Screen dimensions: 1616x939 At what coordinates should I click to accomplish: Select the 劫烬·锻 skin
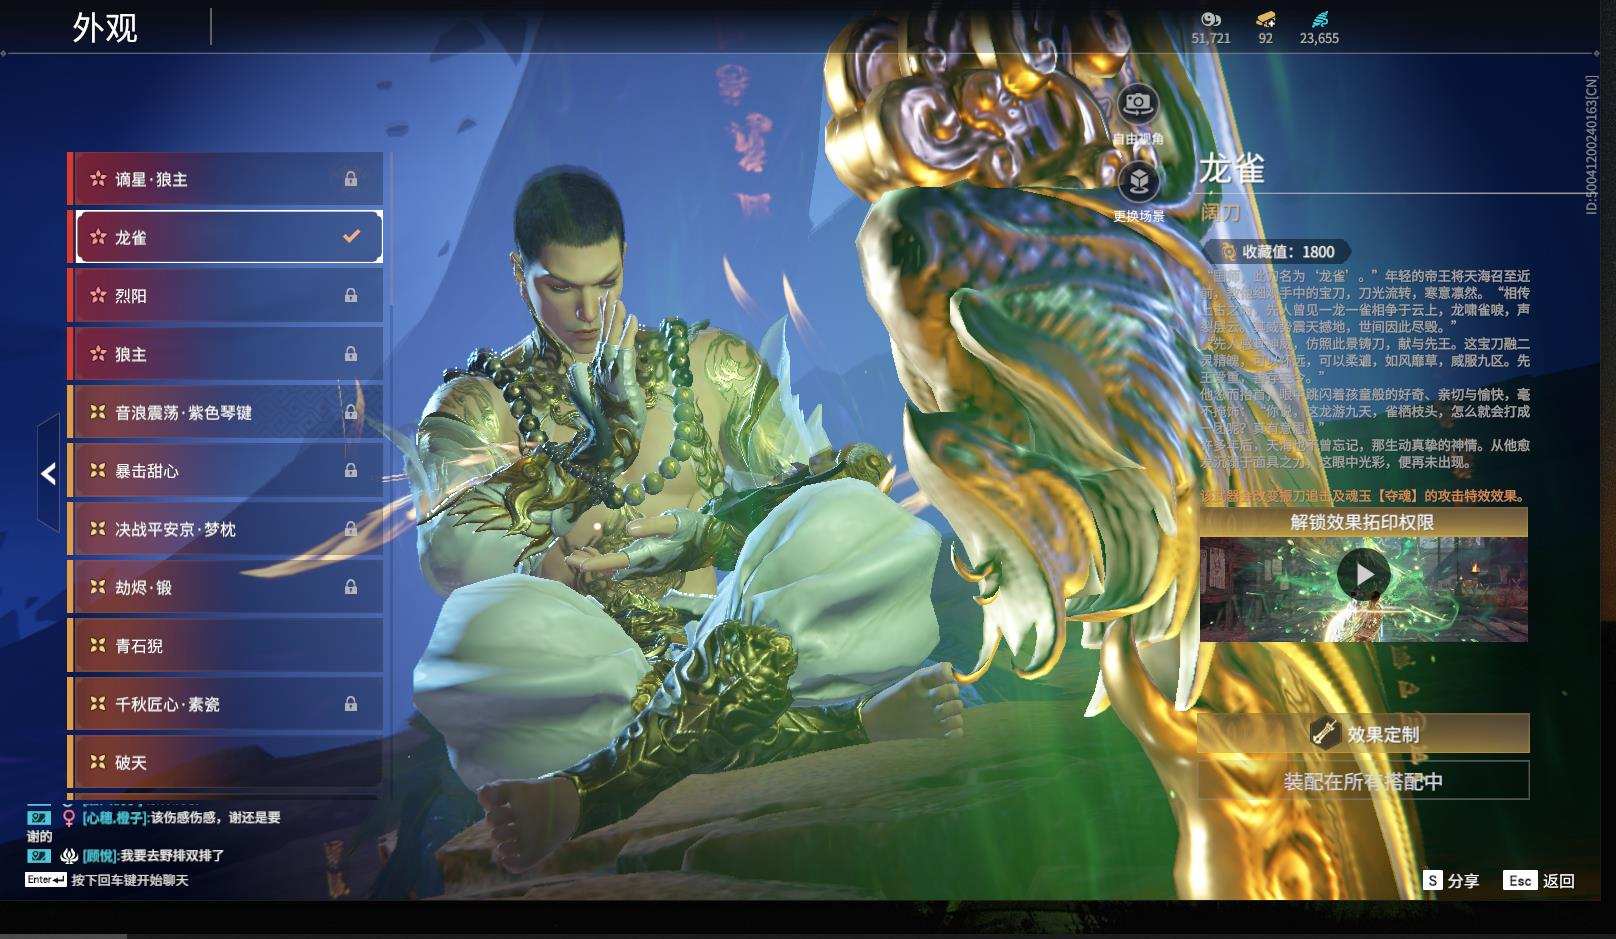click(x=227, y=587)
